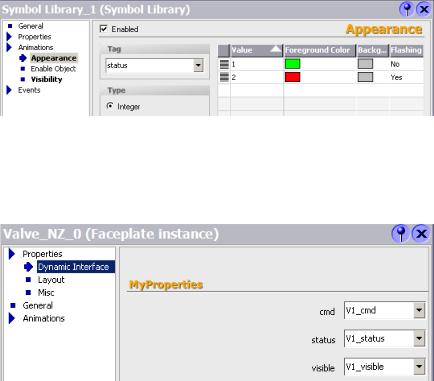434x381 pixels.
Task: Pin the Valve_NZ_0 faceplate instance window
Action: (401, 233)
